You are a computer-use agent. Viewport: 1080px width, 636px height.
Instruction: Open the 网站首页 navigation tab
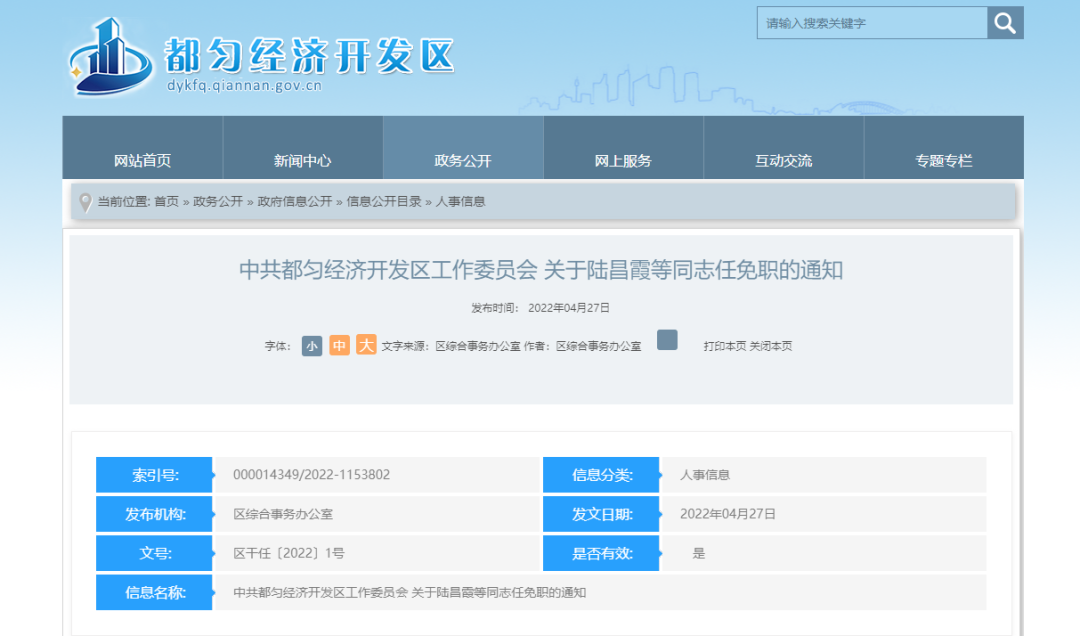[142, 160]
